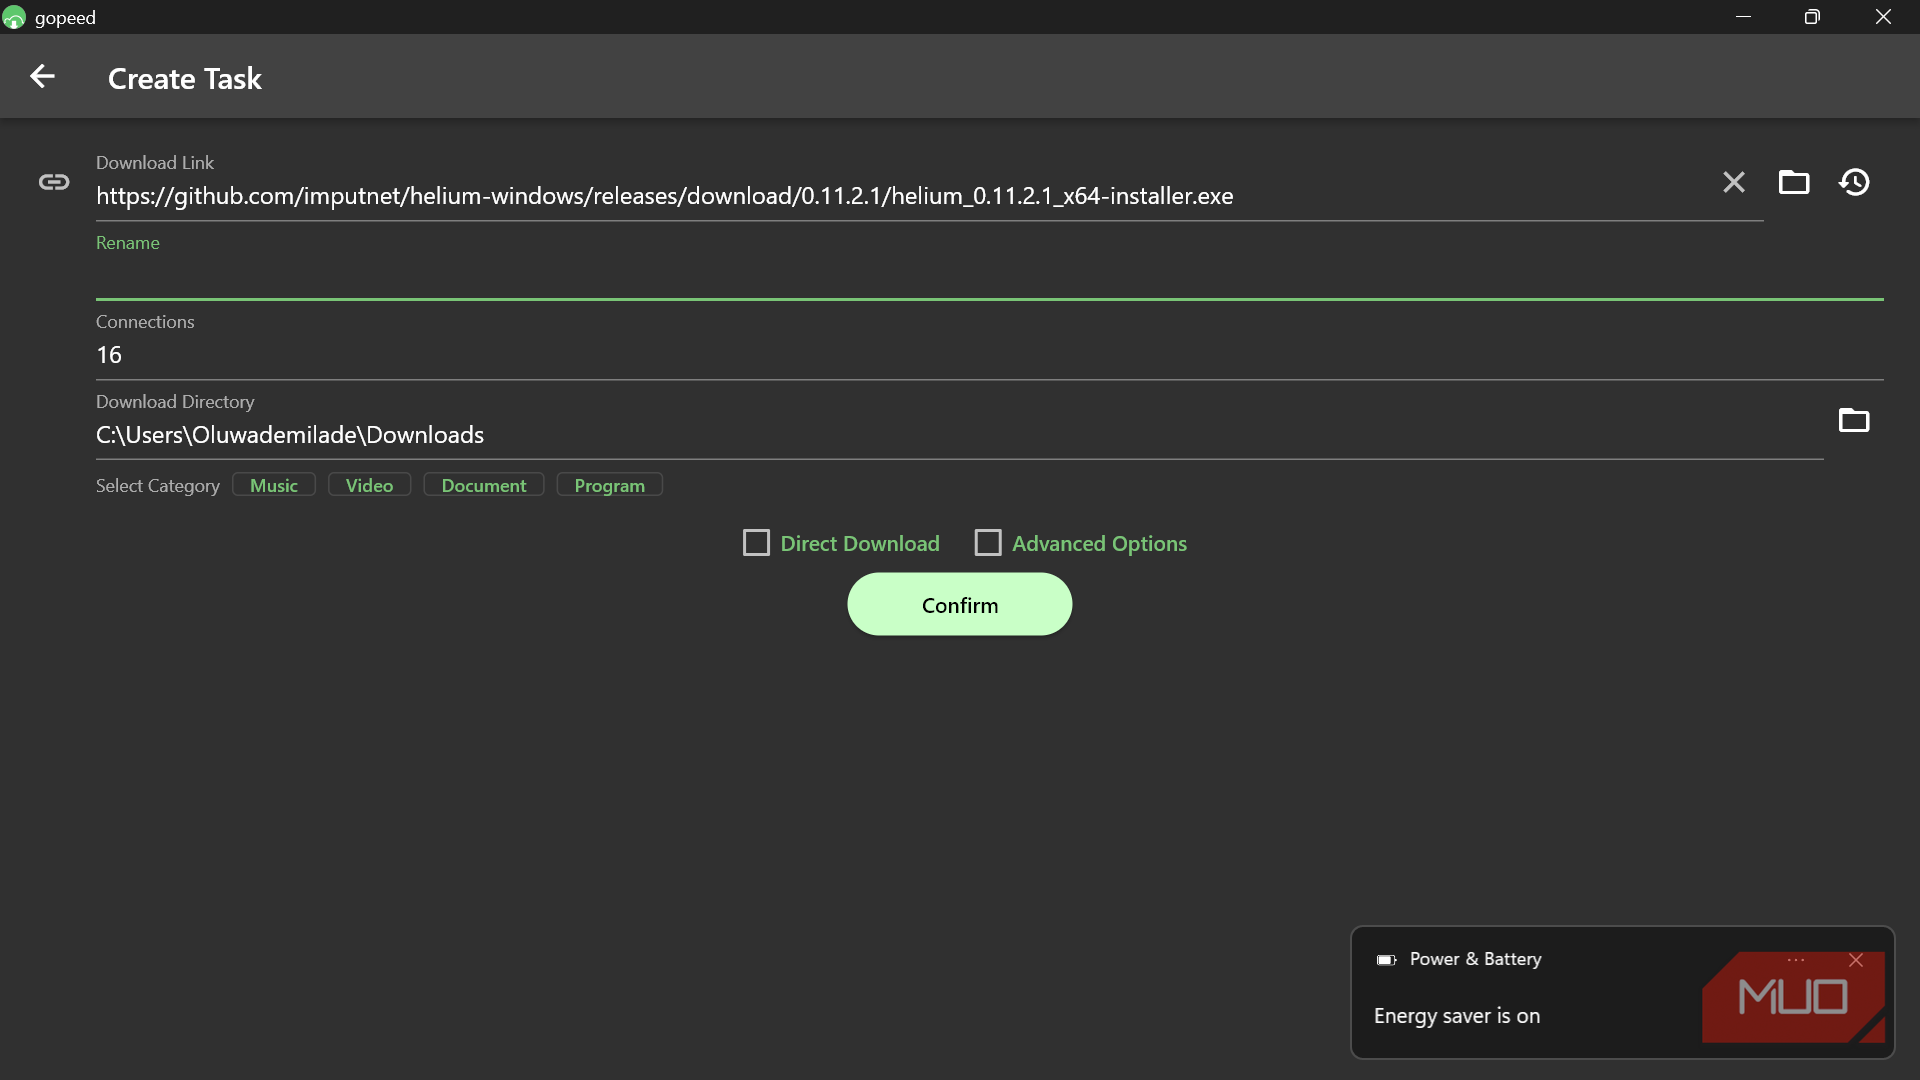1920x1080 pixels.
Task: Go back using the arrow icon
Action: (42, 77)
